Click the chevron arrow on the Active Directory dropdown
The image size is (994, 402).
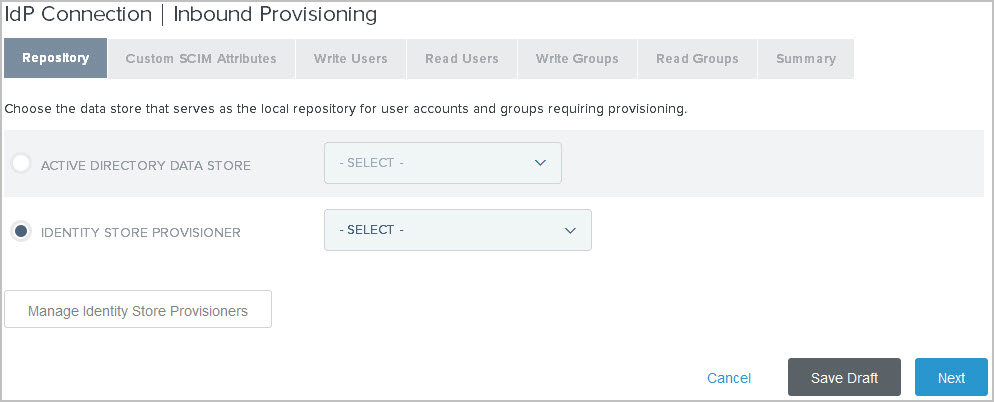(x=540, y=163)
